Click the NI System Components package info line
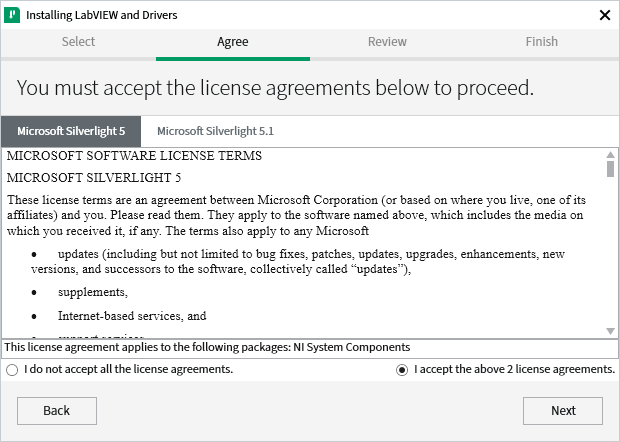The height and width of the screenshot is (442, 620). click(x=208, y=348)
